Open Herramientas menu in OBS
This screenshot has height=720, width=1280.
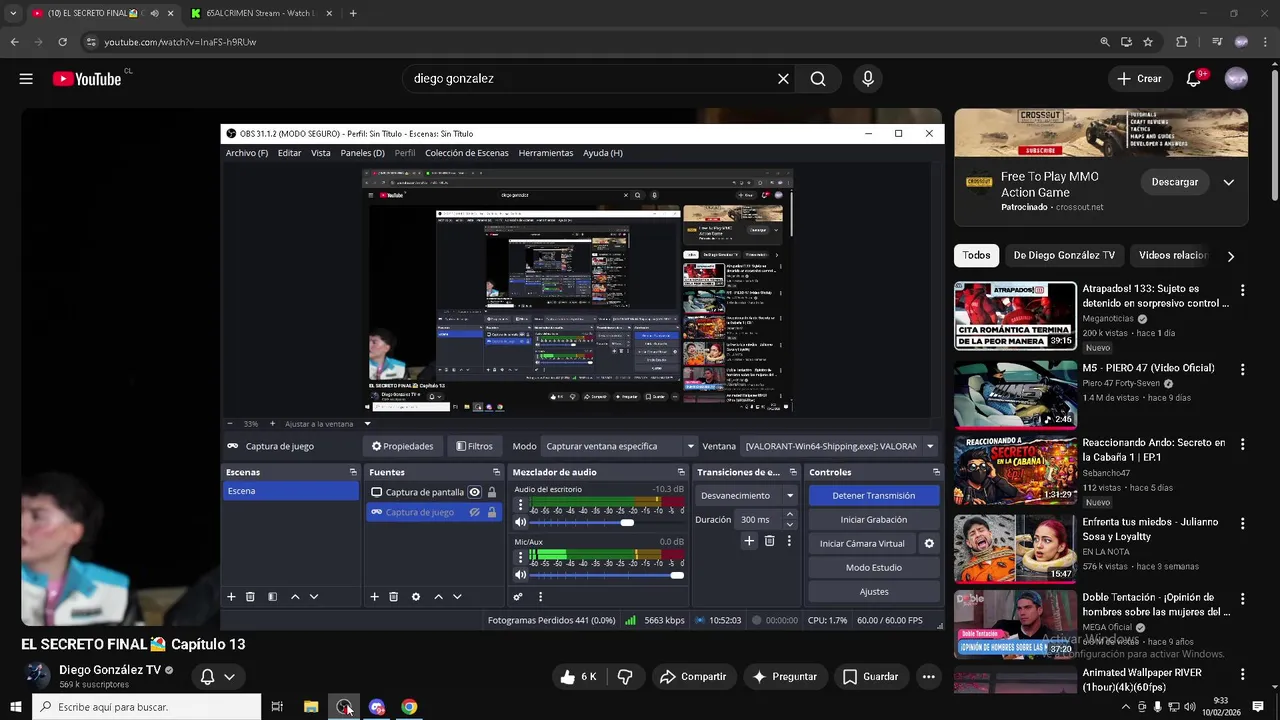point(546,153)
